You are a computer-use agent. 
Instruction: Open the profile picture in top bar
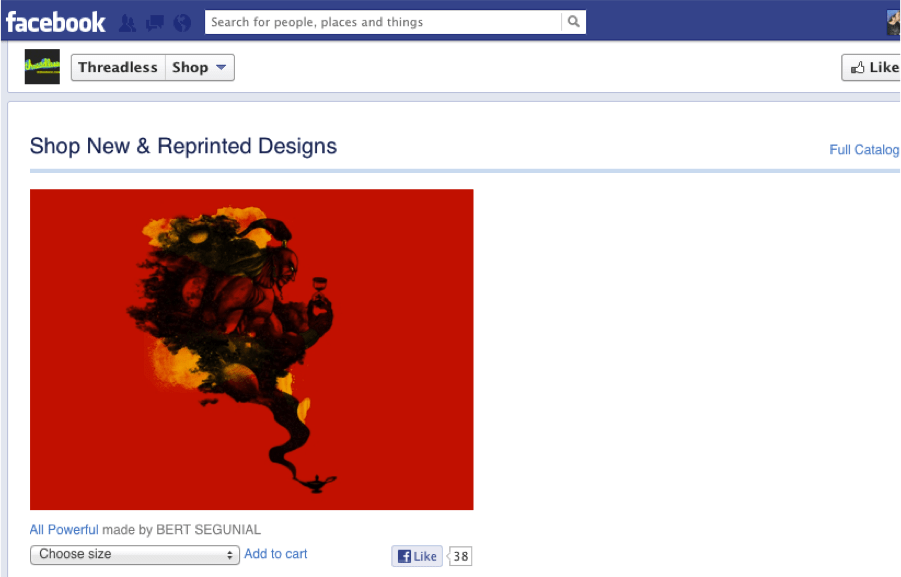[894, 22]
